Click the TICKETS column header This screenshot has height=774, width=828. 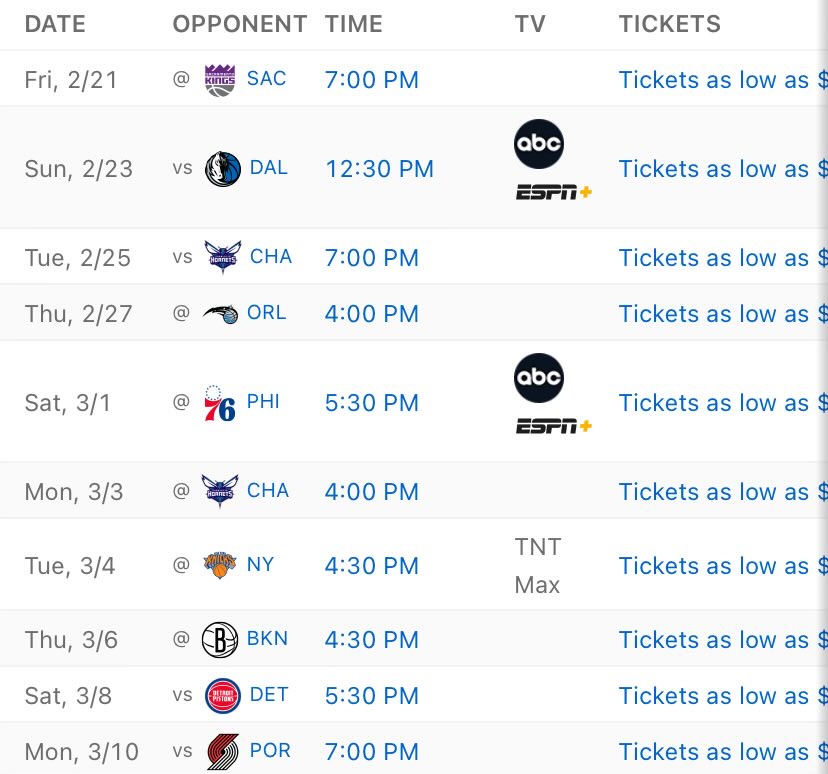point(670,24)
